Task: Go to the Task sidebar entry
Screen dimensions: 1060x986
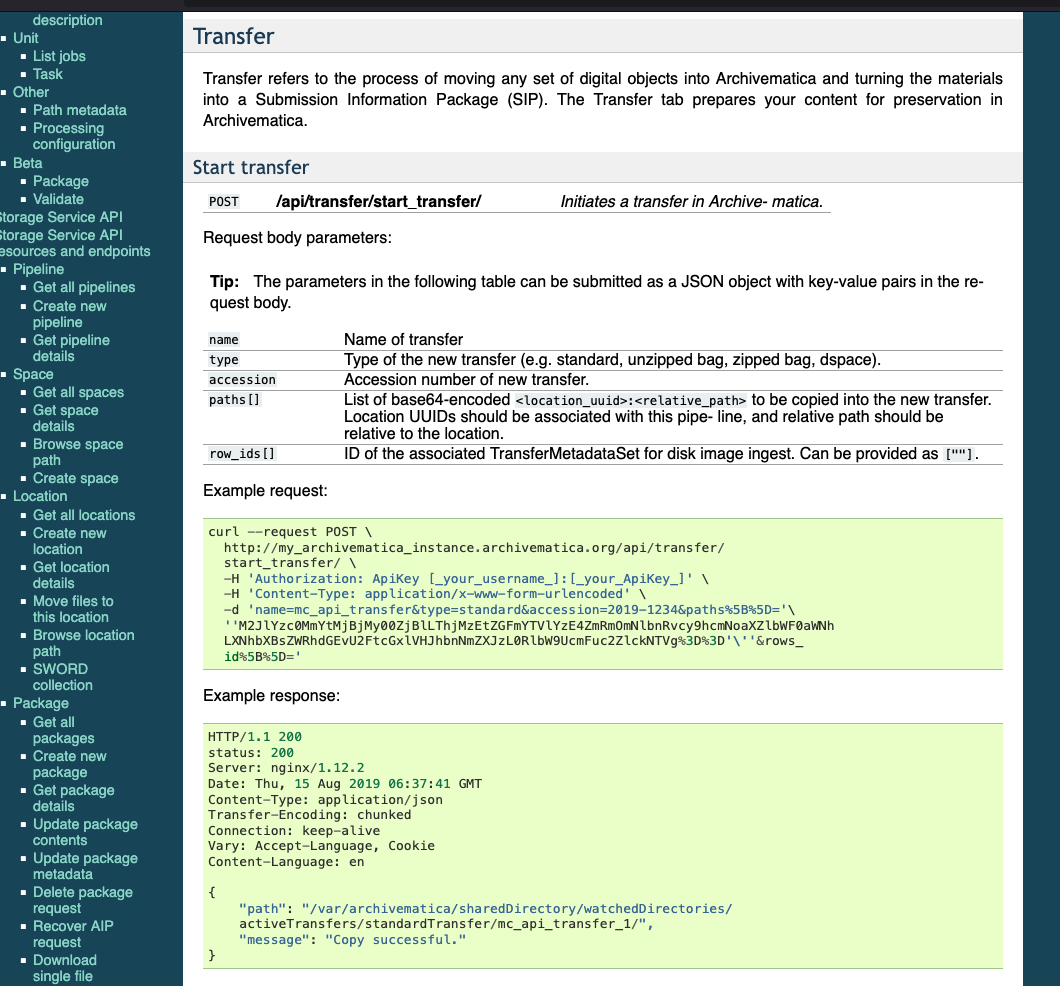Action: (47, 74)
